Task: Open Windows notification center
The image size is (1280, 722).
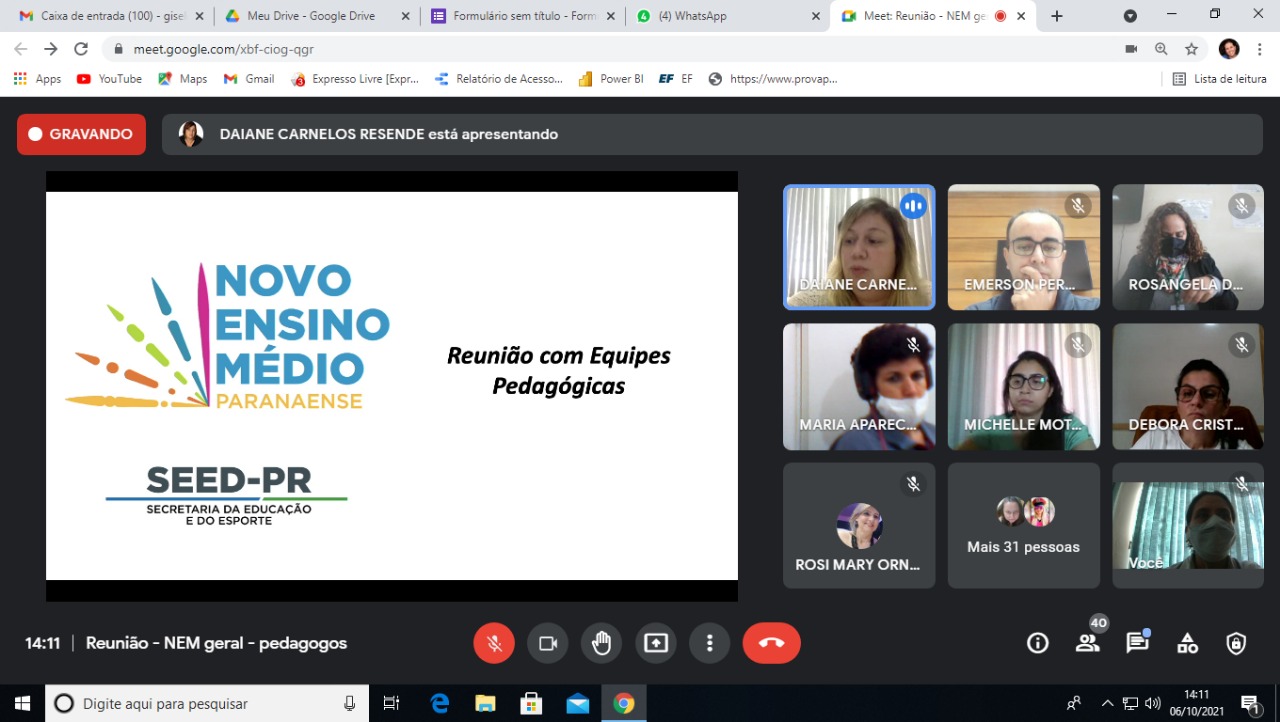Action: [1250, 703]
